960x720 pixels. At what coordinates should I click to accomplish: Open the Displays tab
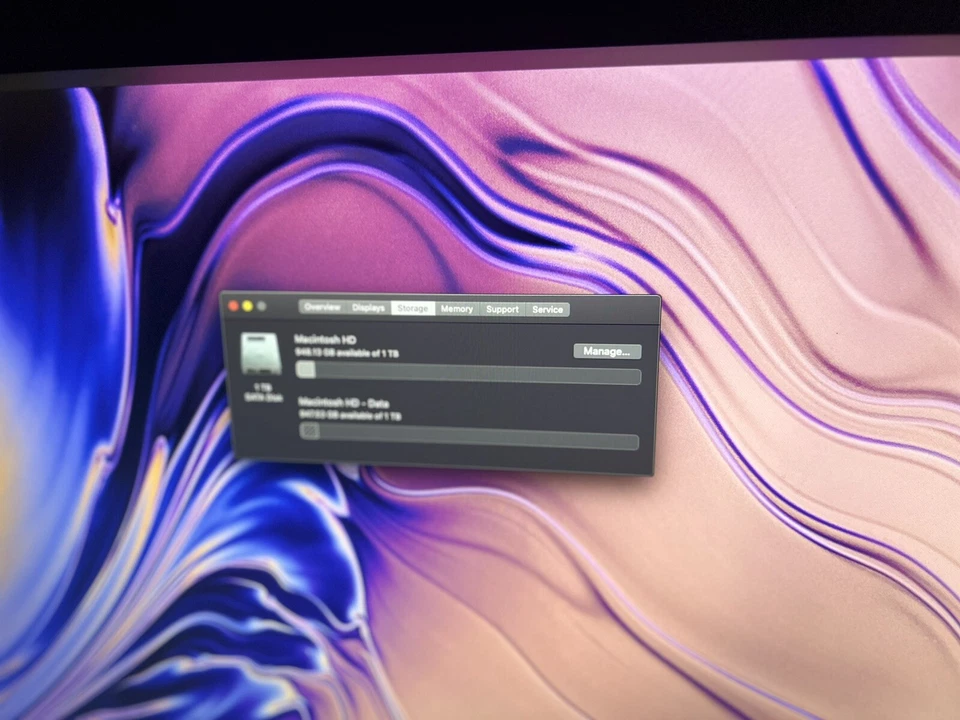(x=368, y=309)
